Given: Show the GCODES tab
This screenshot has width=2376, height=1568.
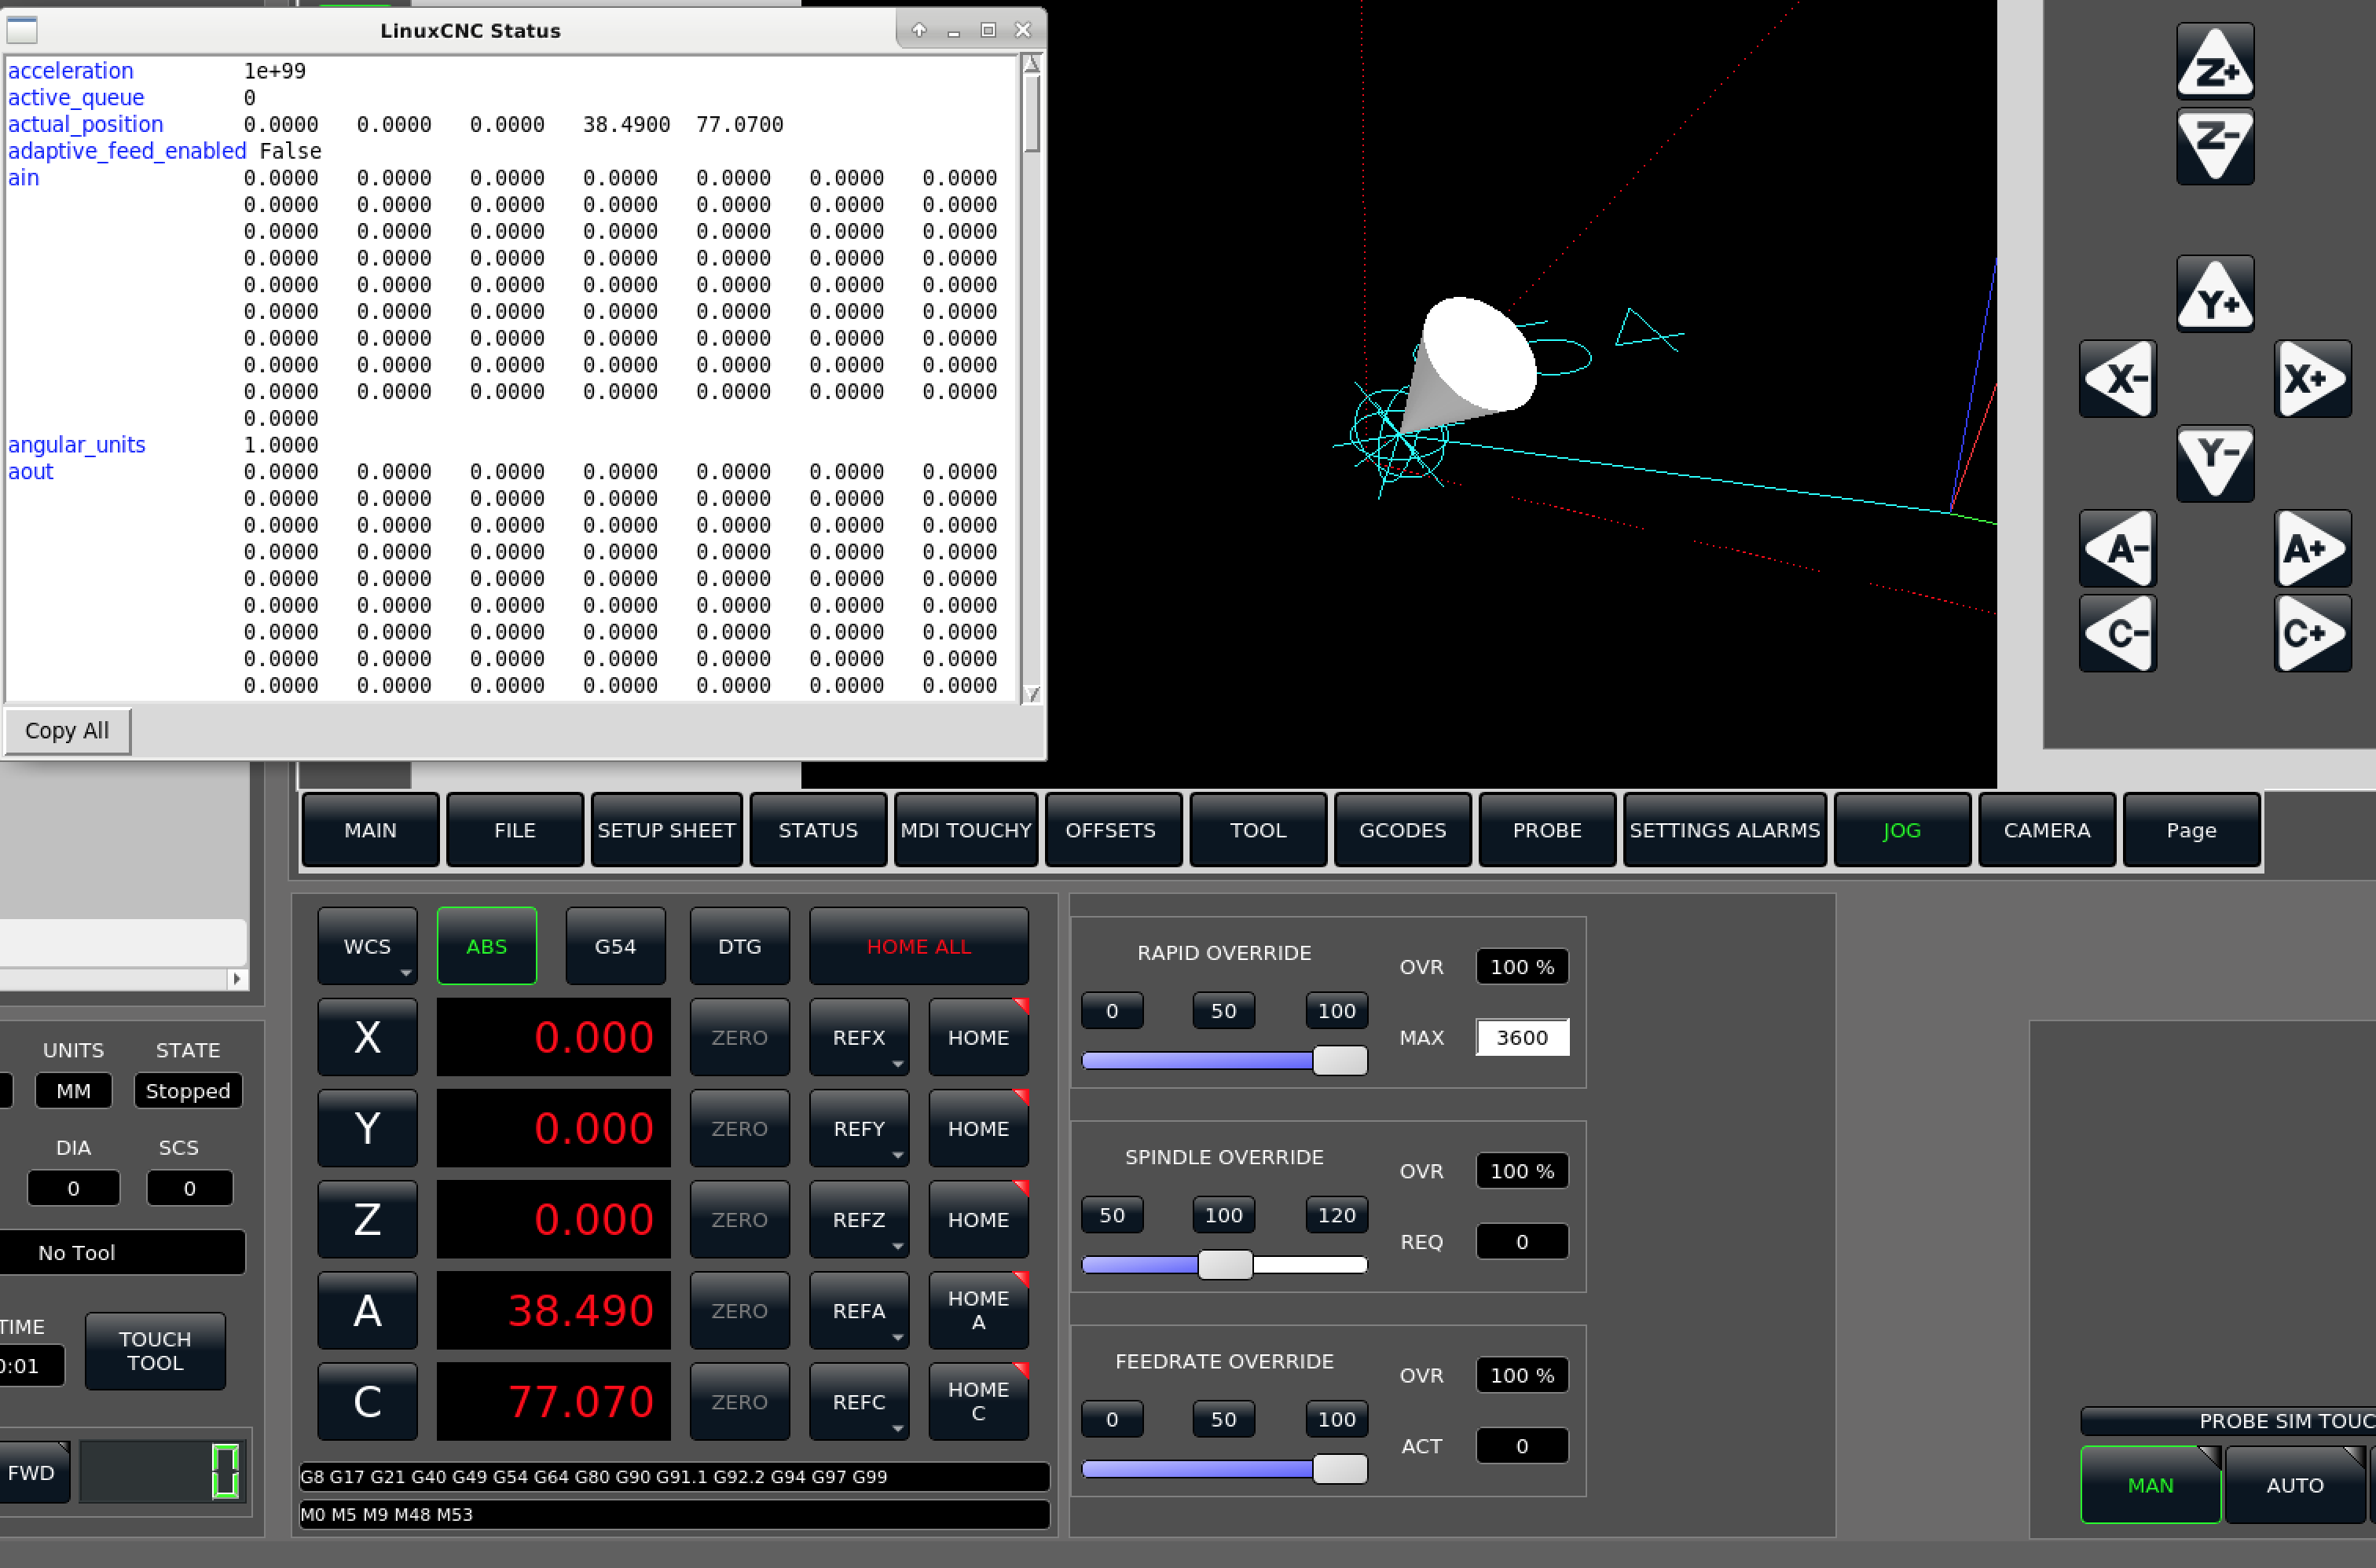Looking at the screenshot, I should (1403, 830).
